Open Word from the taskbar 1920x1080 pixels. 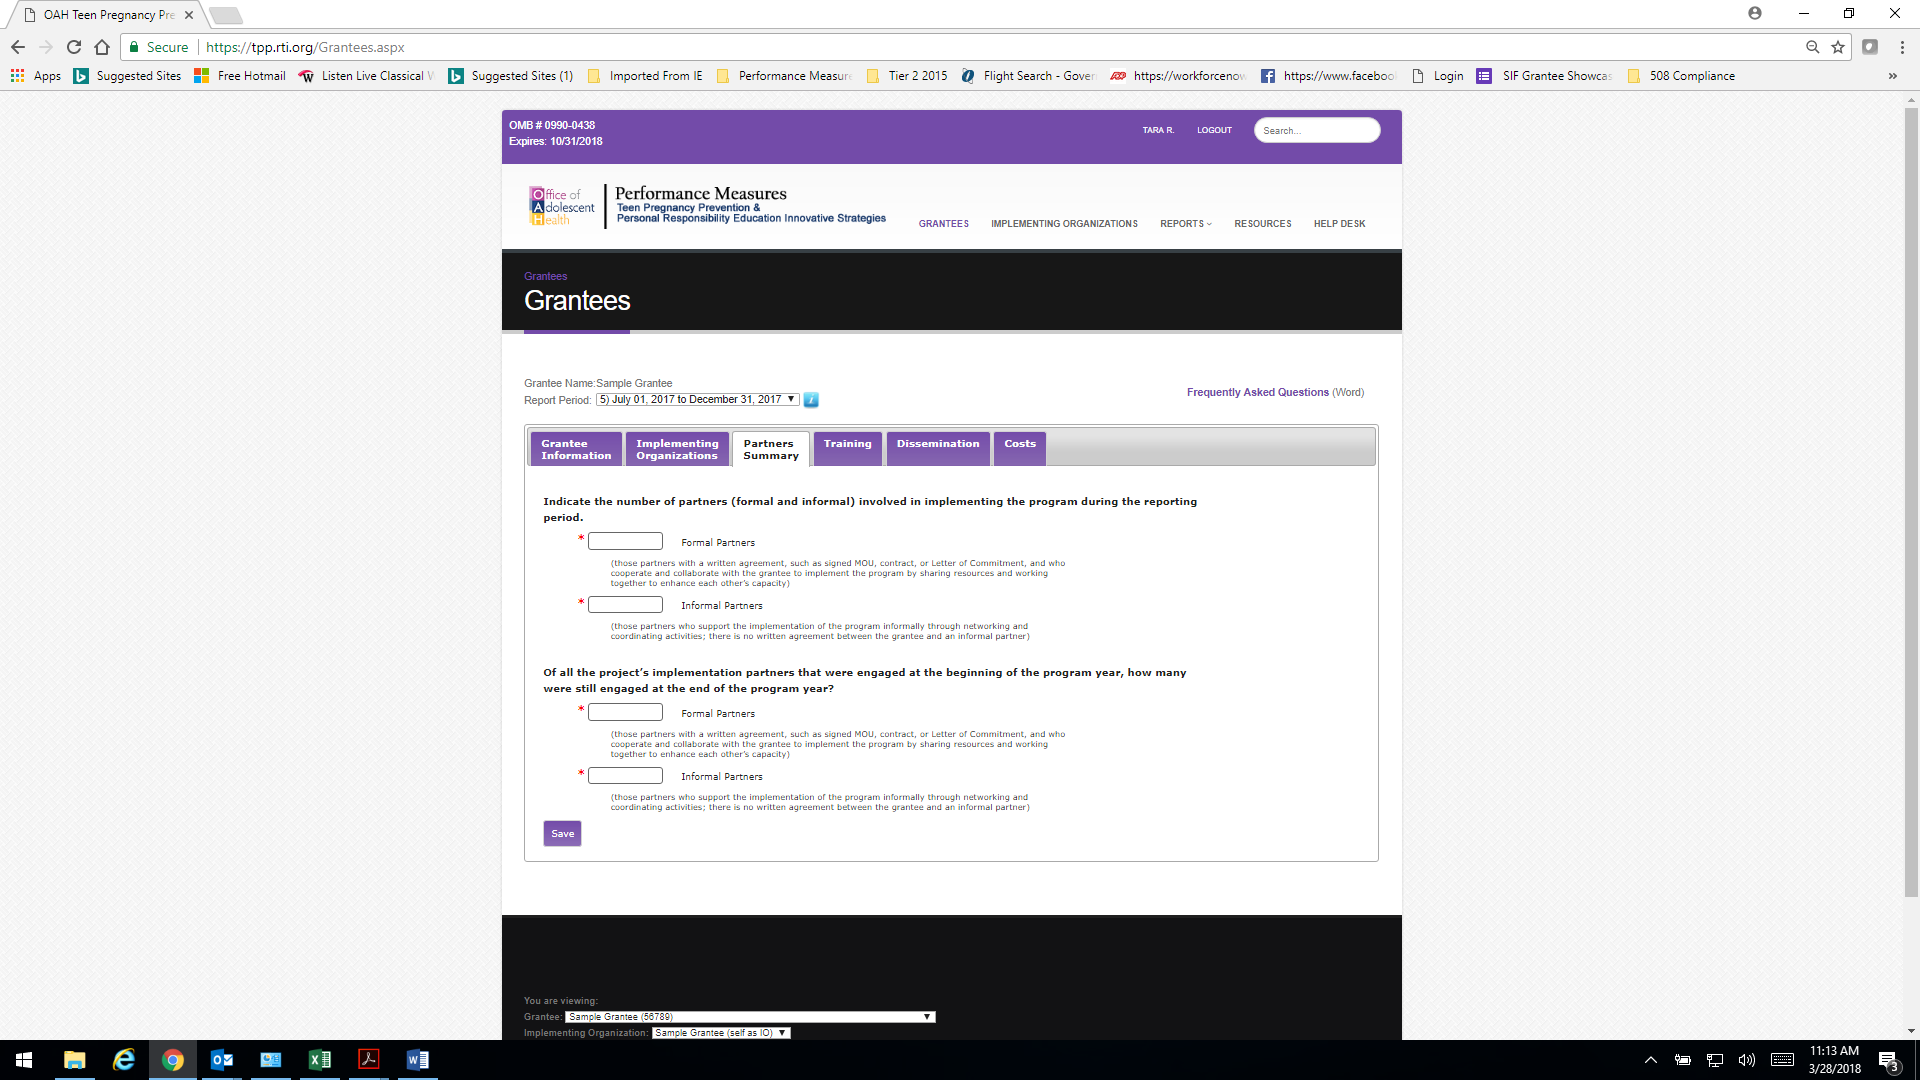pyautogui.click(x=418, y=1060)
